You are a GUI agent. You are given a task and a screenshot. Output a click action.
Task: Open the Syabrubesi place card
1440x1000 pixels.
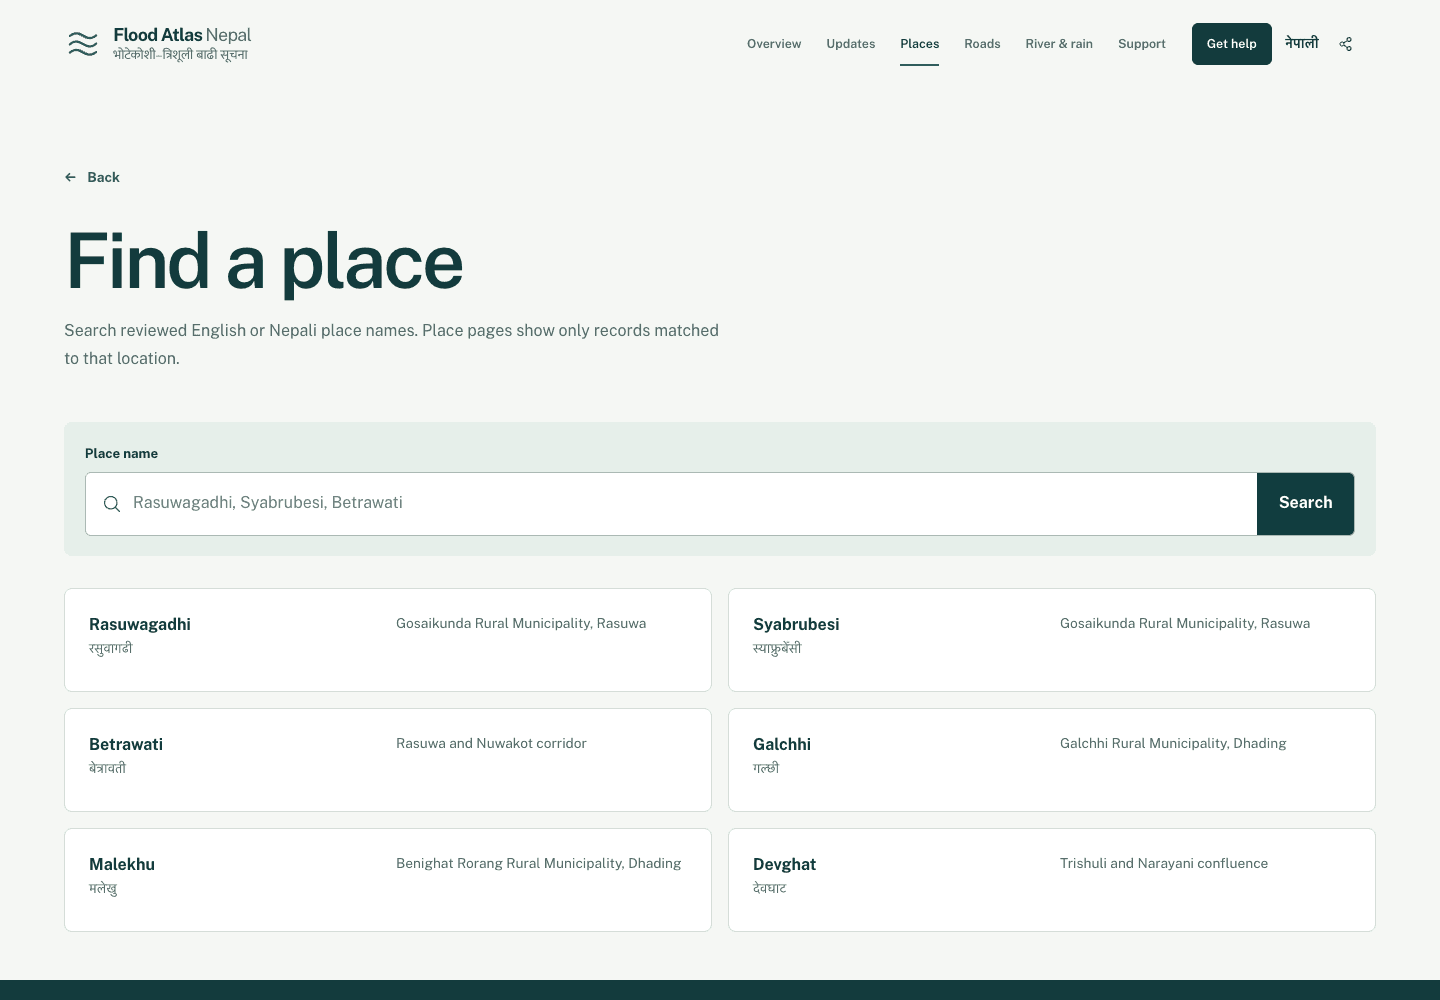point(1052,640)
